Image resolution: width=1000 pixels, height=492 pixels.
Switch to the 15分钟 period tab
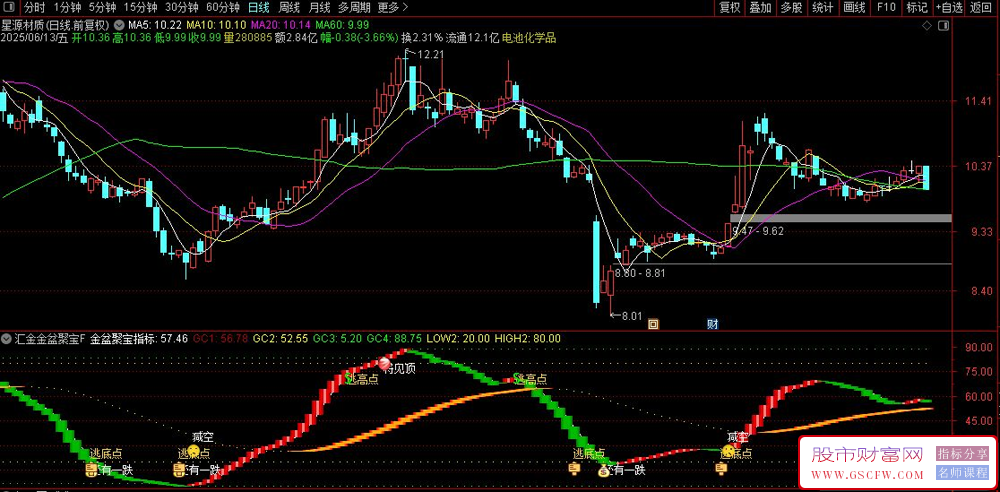tap(140, 8)
